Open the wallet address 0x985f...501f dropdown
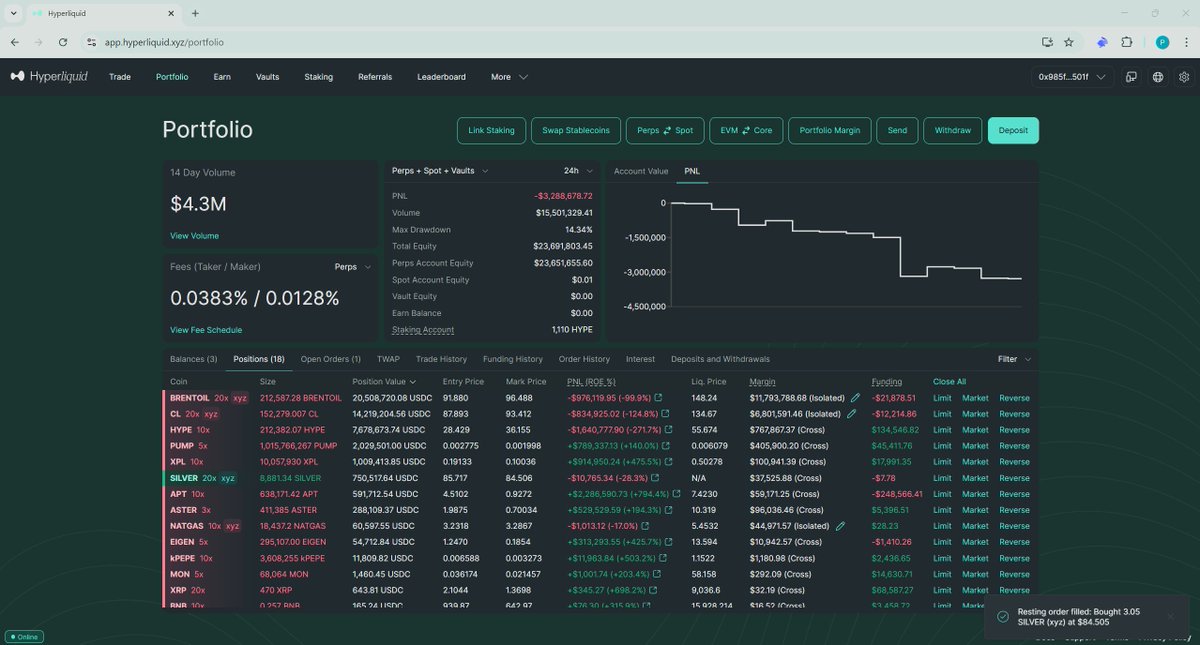 coord(1073,77)
